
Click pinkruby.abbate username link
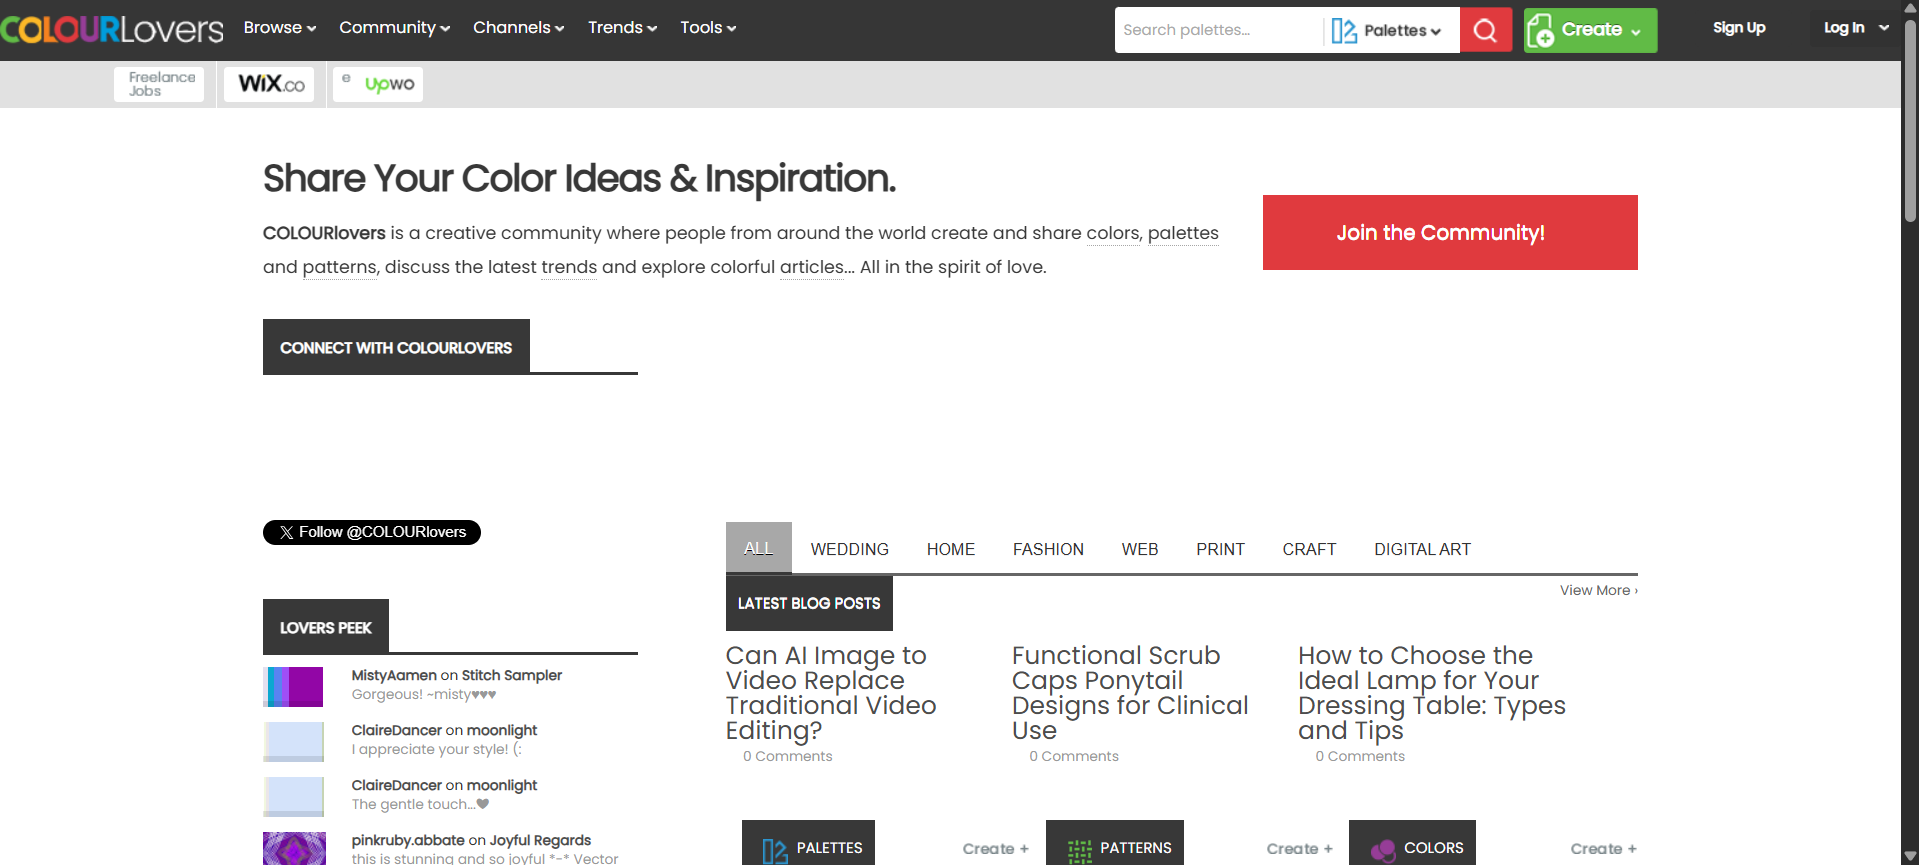(408, 841)
